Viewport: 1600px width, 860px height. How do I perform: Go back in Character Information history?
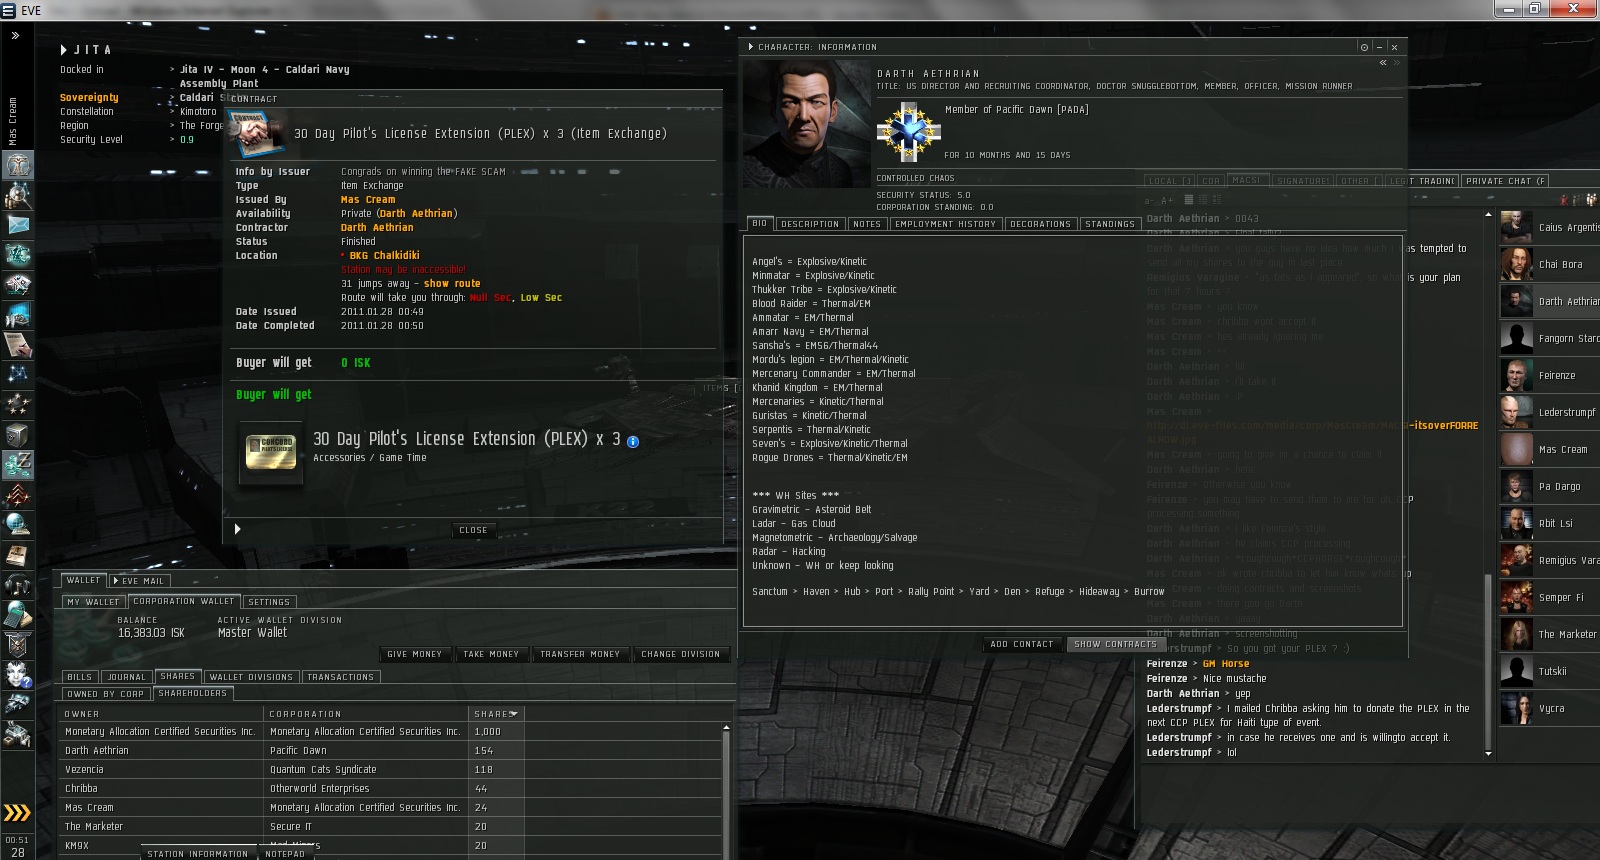pos(1383,63)
